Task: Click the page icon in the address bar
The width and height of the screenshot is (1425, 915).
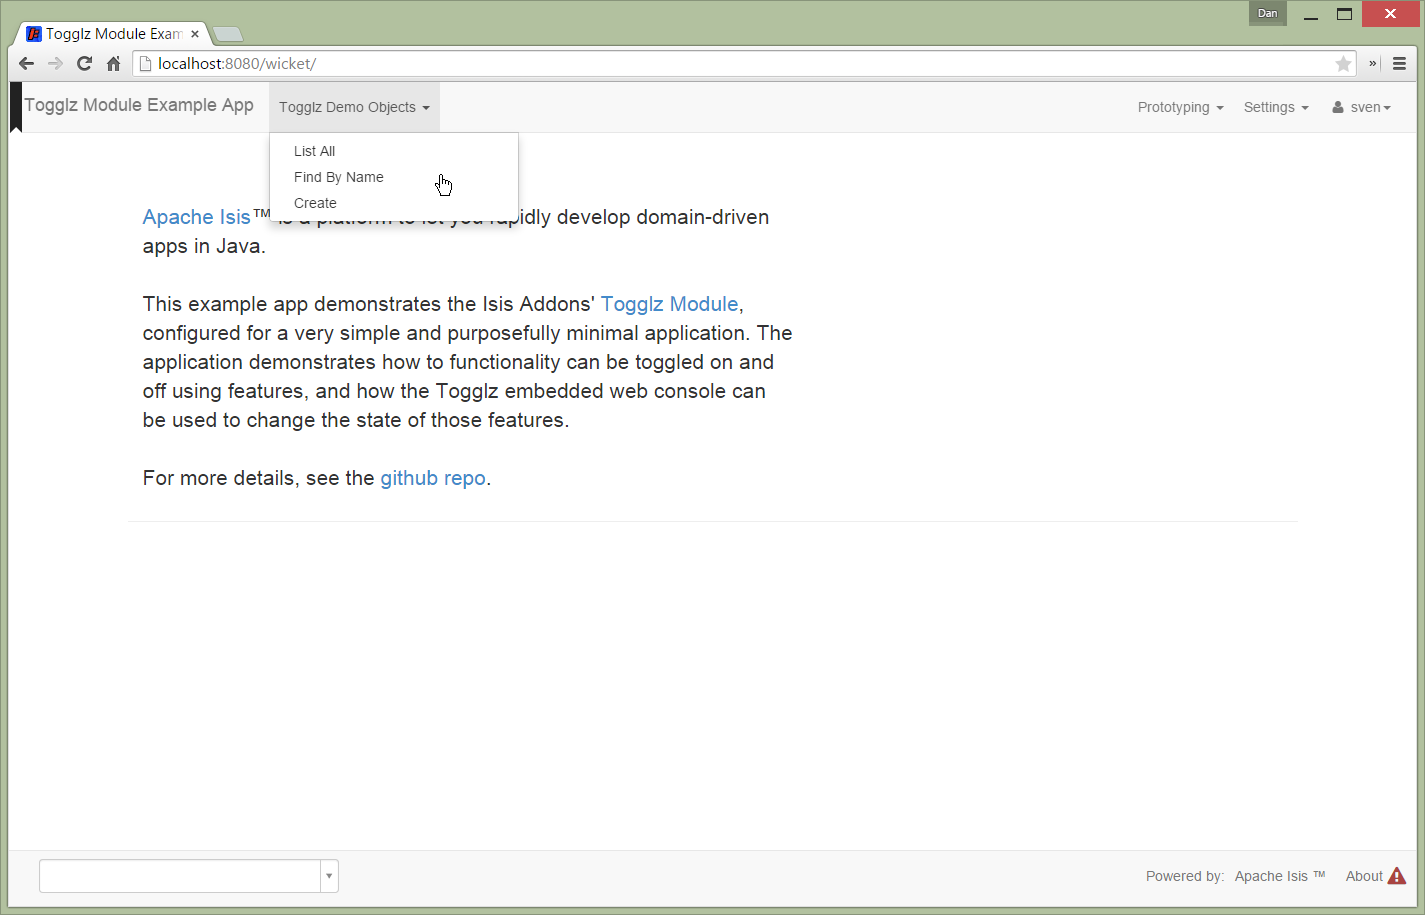Action: [145, 64]
